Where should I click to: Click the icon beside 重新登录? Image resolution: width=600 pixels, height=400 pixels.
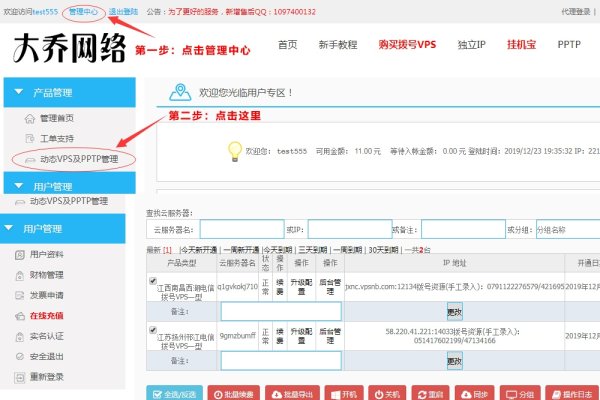[20, 377]
